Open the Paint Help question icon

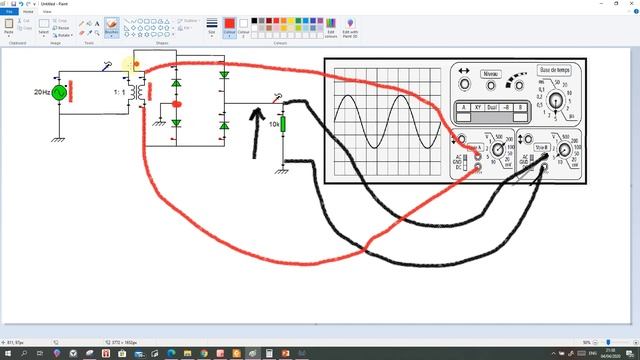(636, 11)
